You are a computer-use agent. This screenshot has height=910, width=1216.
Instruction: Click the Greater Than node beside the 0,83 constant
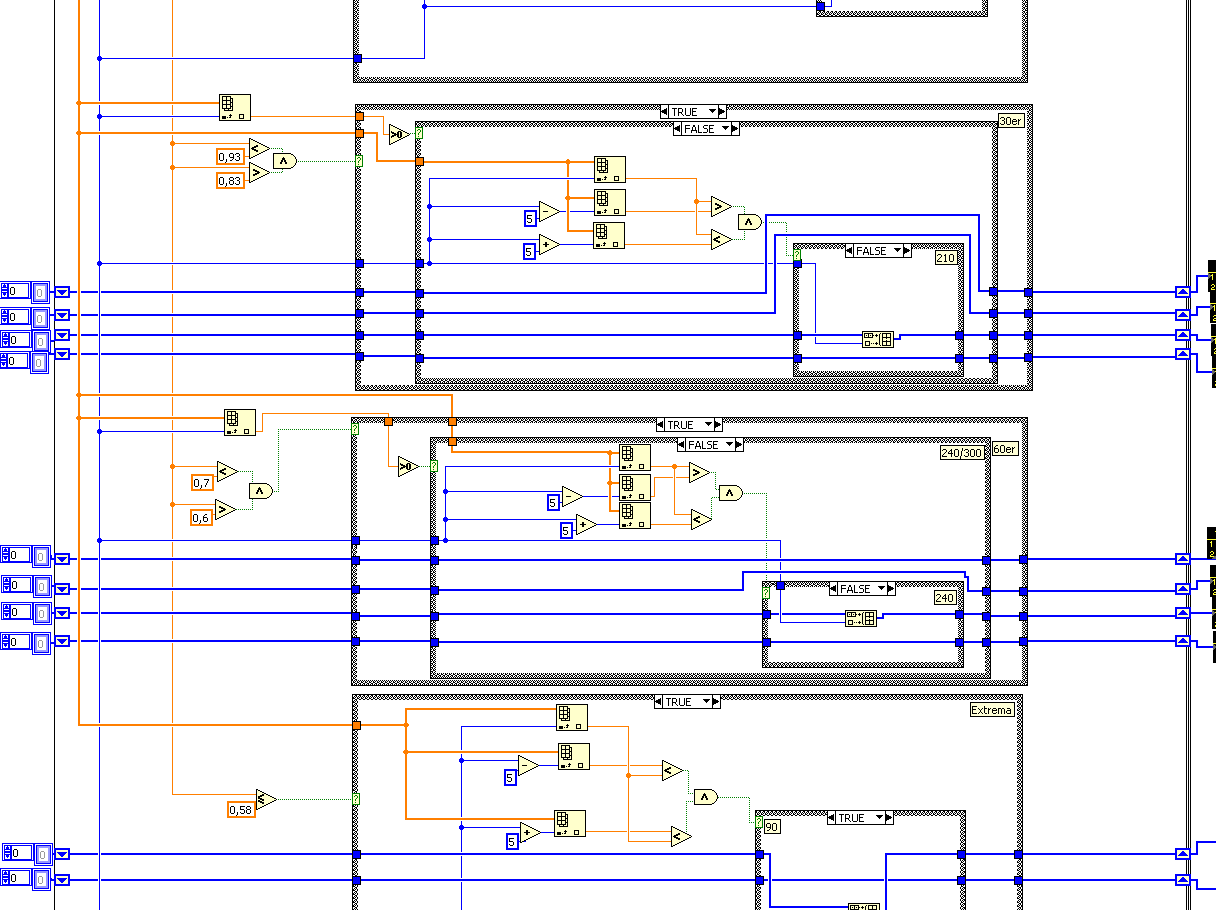[258, 173]
